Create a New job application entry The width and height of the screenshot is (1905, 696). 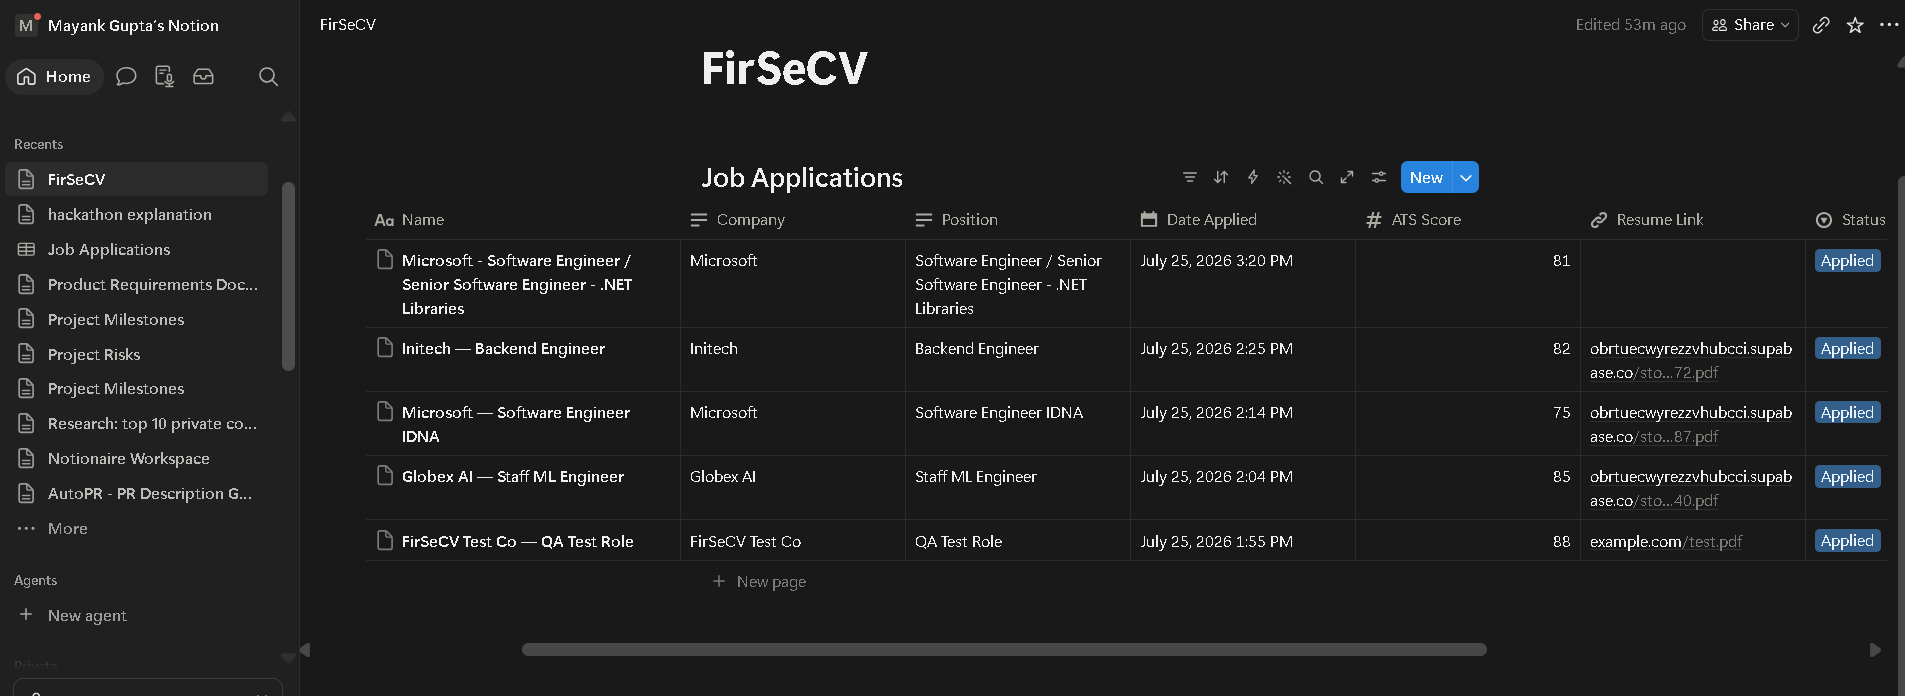[x=1426, y=177]
